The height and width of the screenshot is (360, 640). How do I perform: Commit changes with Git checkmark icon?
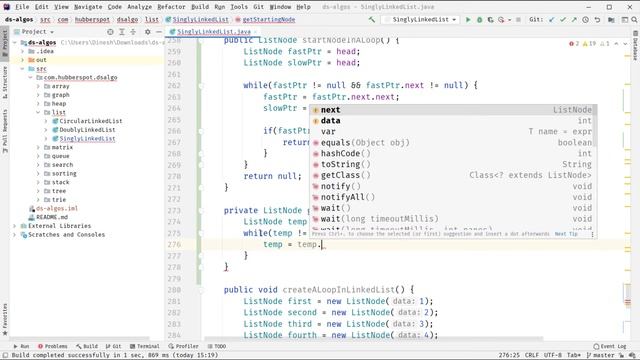[563, 20]
